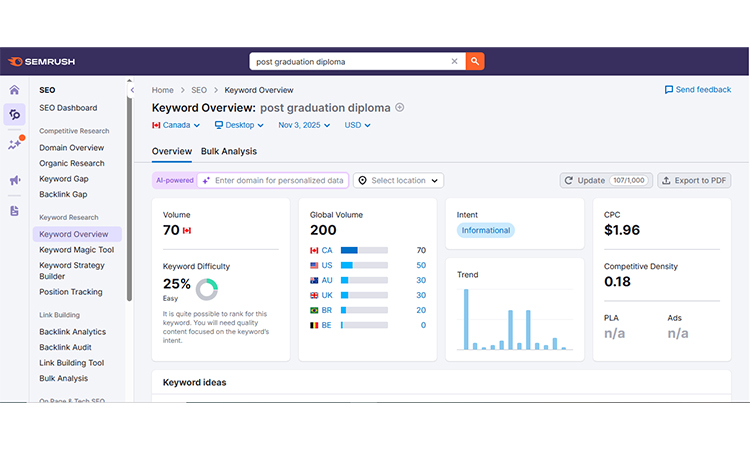Image resolution: width=750 pixels, height=450 pixels.
Task: Open the Home icon in left rail
Action: (14, 90)
